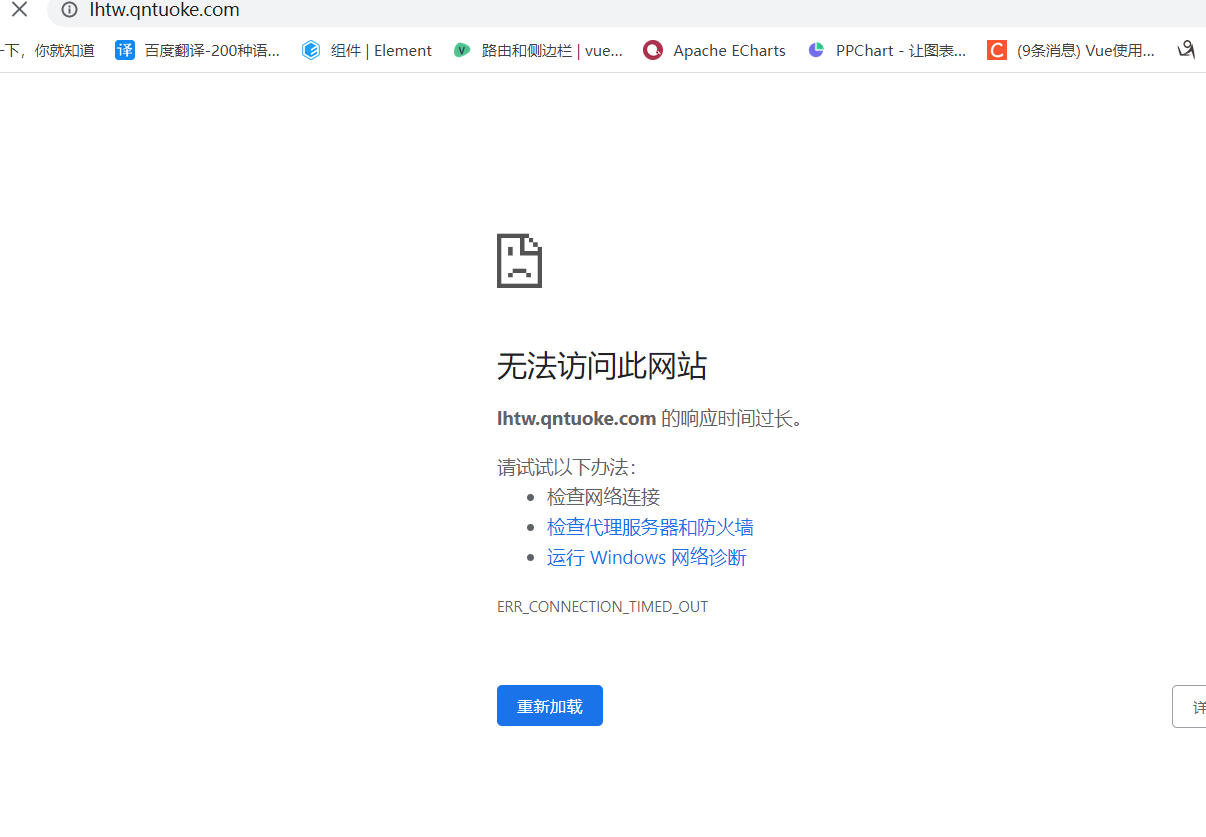The width and height of the screenshot is (1206, 837).
Task: Click the PPChart pie chart icon
Action: (816, 49)
